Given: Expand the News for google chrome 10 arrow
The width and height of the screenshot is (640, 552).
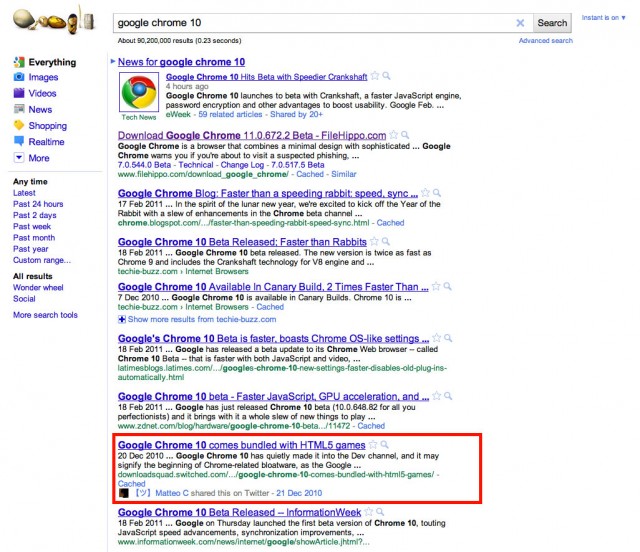Looking at the screenshot, I should (x=113, y=61).
